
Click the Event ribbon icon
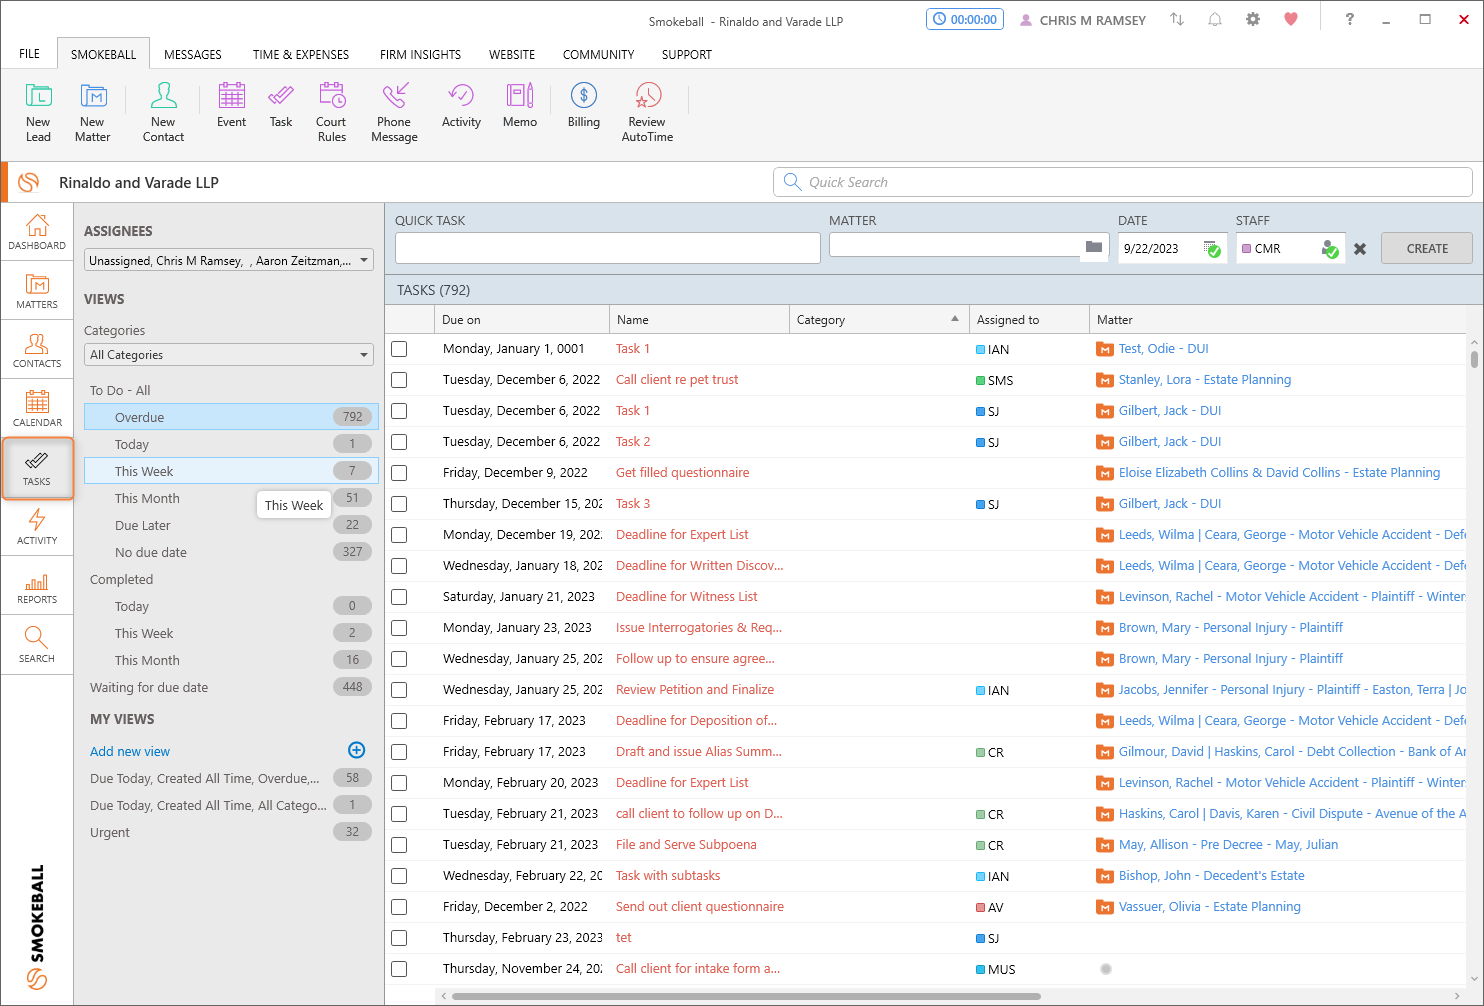tap(231, 105)
